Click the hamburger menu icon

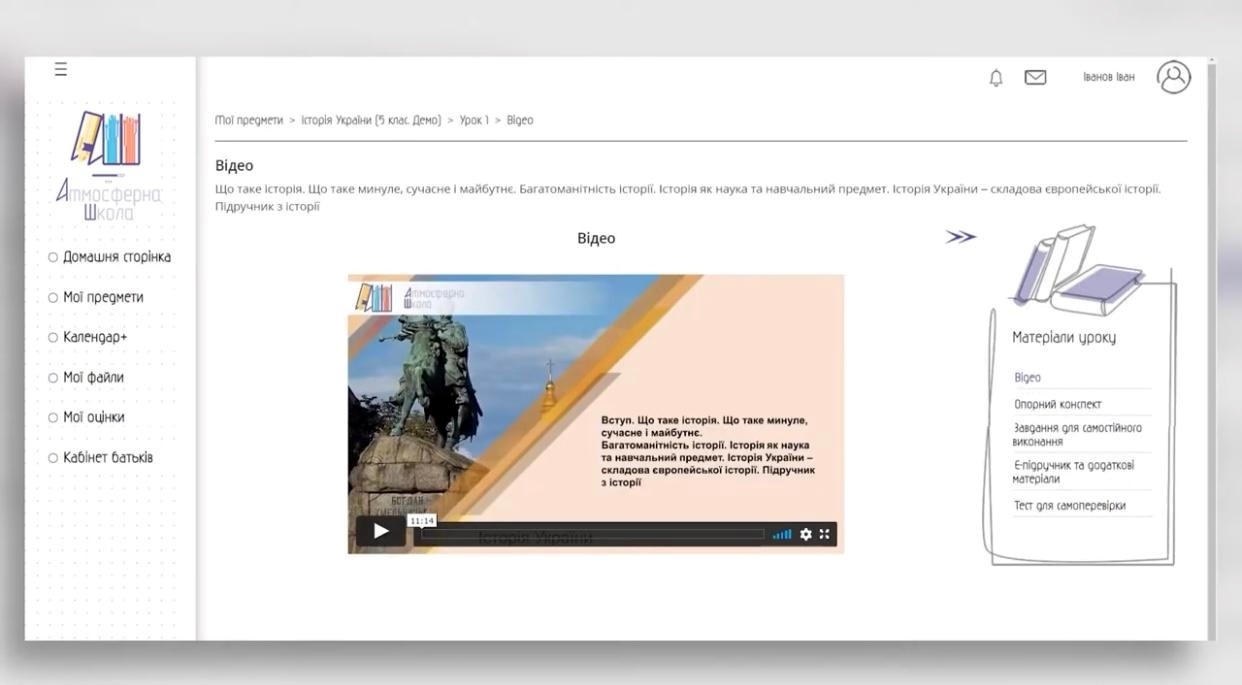click(61, 69)
